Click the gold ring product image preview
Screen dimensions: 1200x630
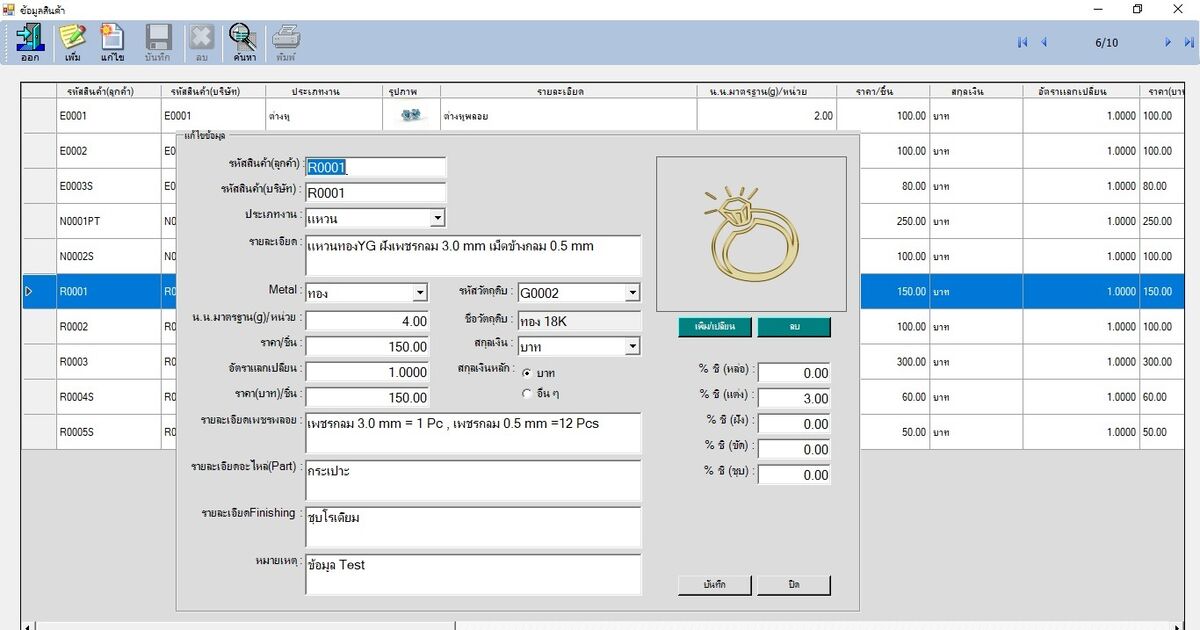(751, 234)
